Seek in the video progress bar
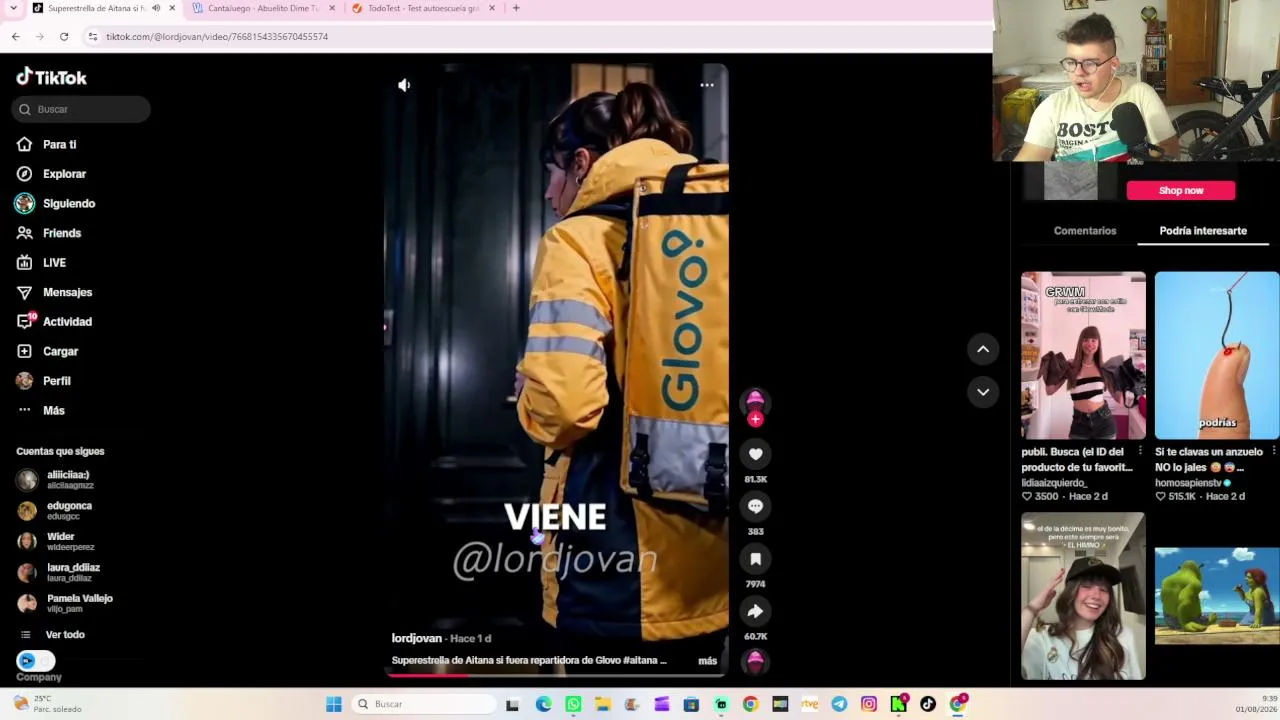Image resolution: width=1280 pixels, height=720 pixels. coord(556,675)
